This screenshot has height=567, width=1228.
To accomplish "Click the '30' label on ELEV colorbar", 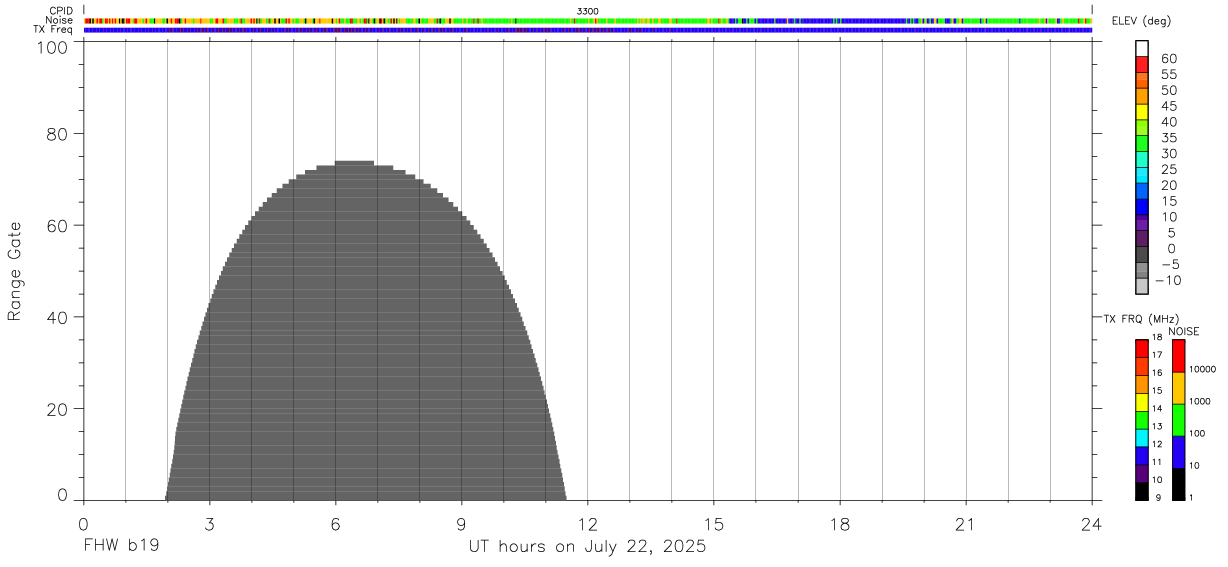I will point(1168,154).
